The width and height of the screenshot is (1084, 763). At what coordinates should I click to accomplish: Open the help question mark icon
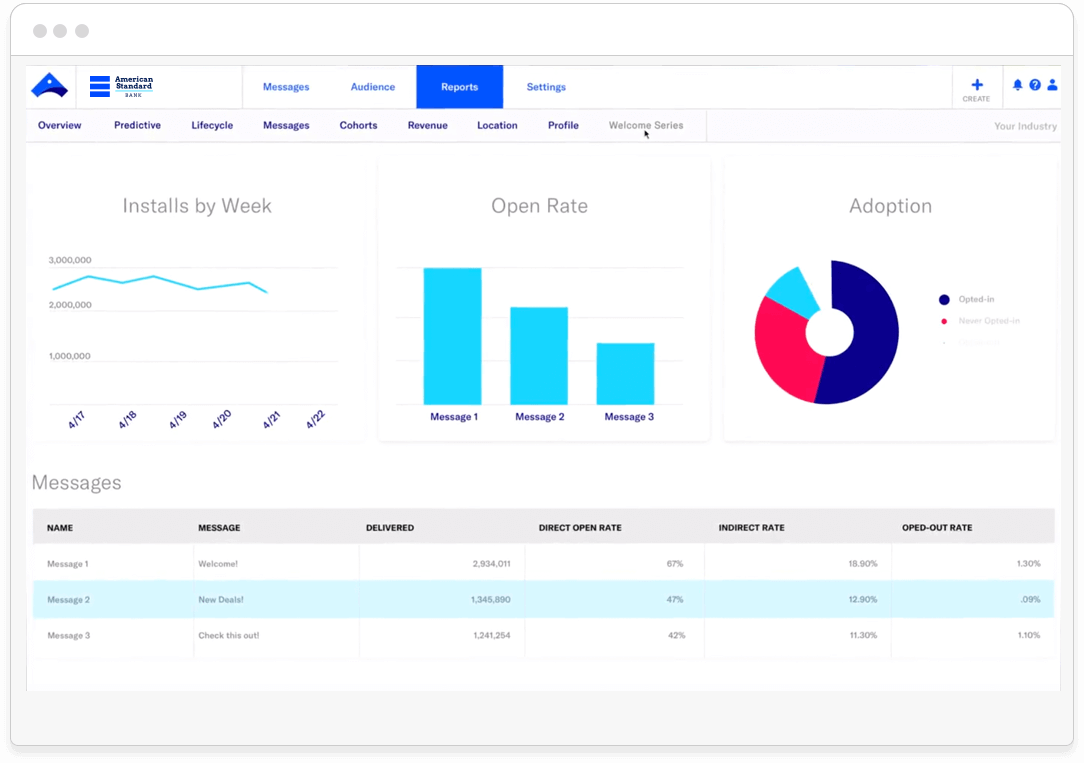pos(1035,86)
